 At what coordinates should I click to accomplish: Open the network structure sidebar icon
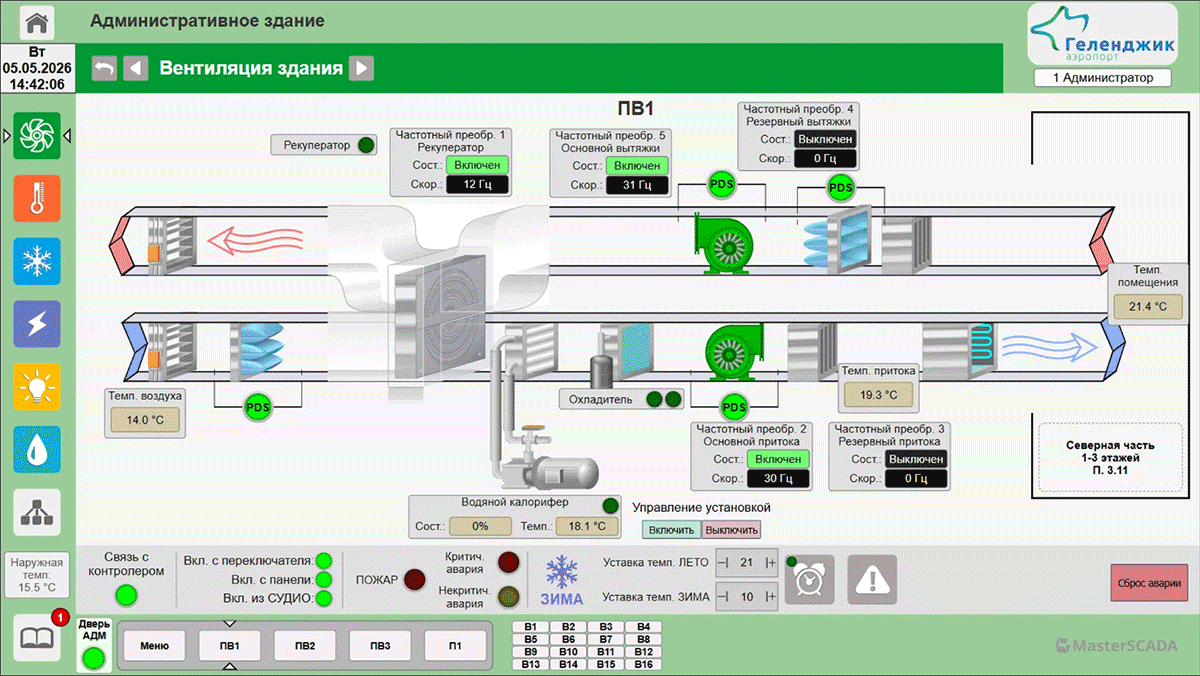37,512
